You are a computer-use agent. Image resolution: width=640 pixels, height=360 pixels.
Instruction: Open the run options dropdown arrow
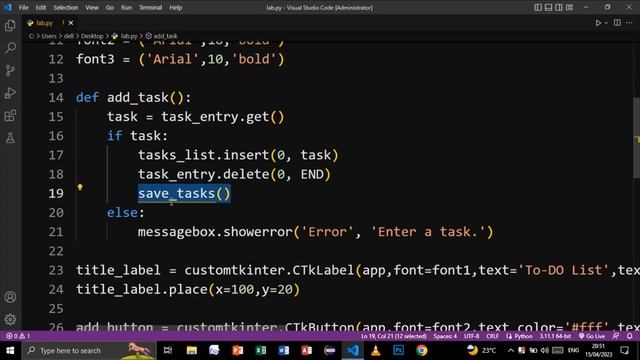(606, 23)
